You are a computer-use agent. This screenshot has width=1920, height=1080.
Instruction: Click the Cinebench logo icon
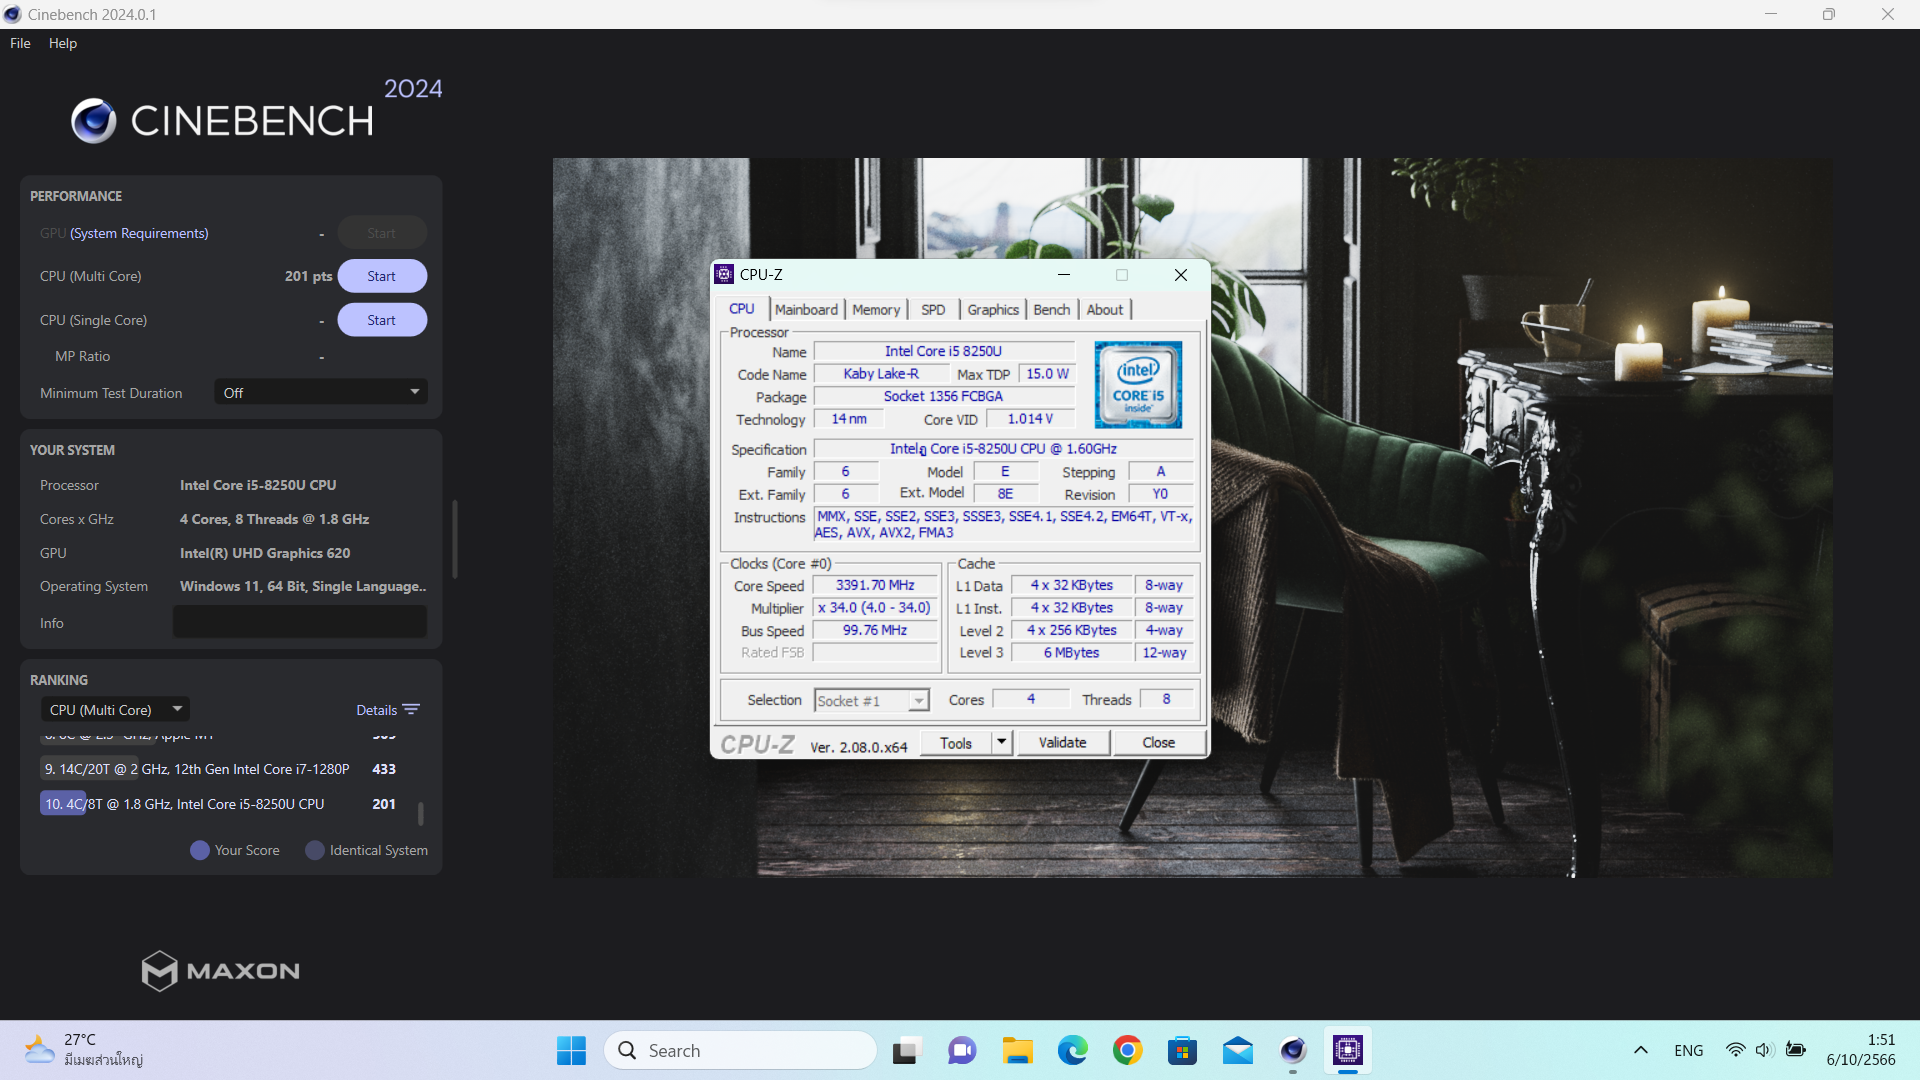point(94,121)
